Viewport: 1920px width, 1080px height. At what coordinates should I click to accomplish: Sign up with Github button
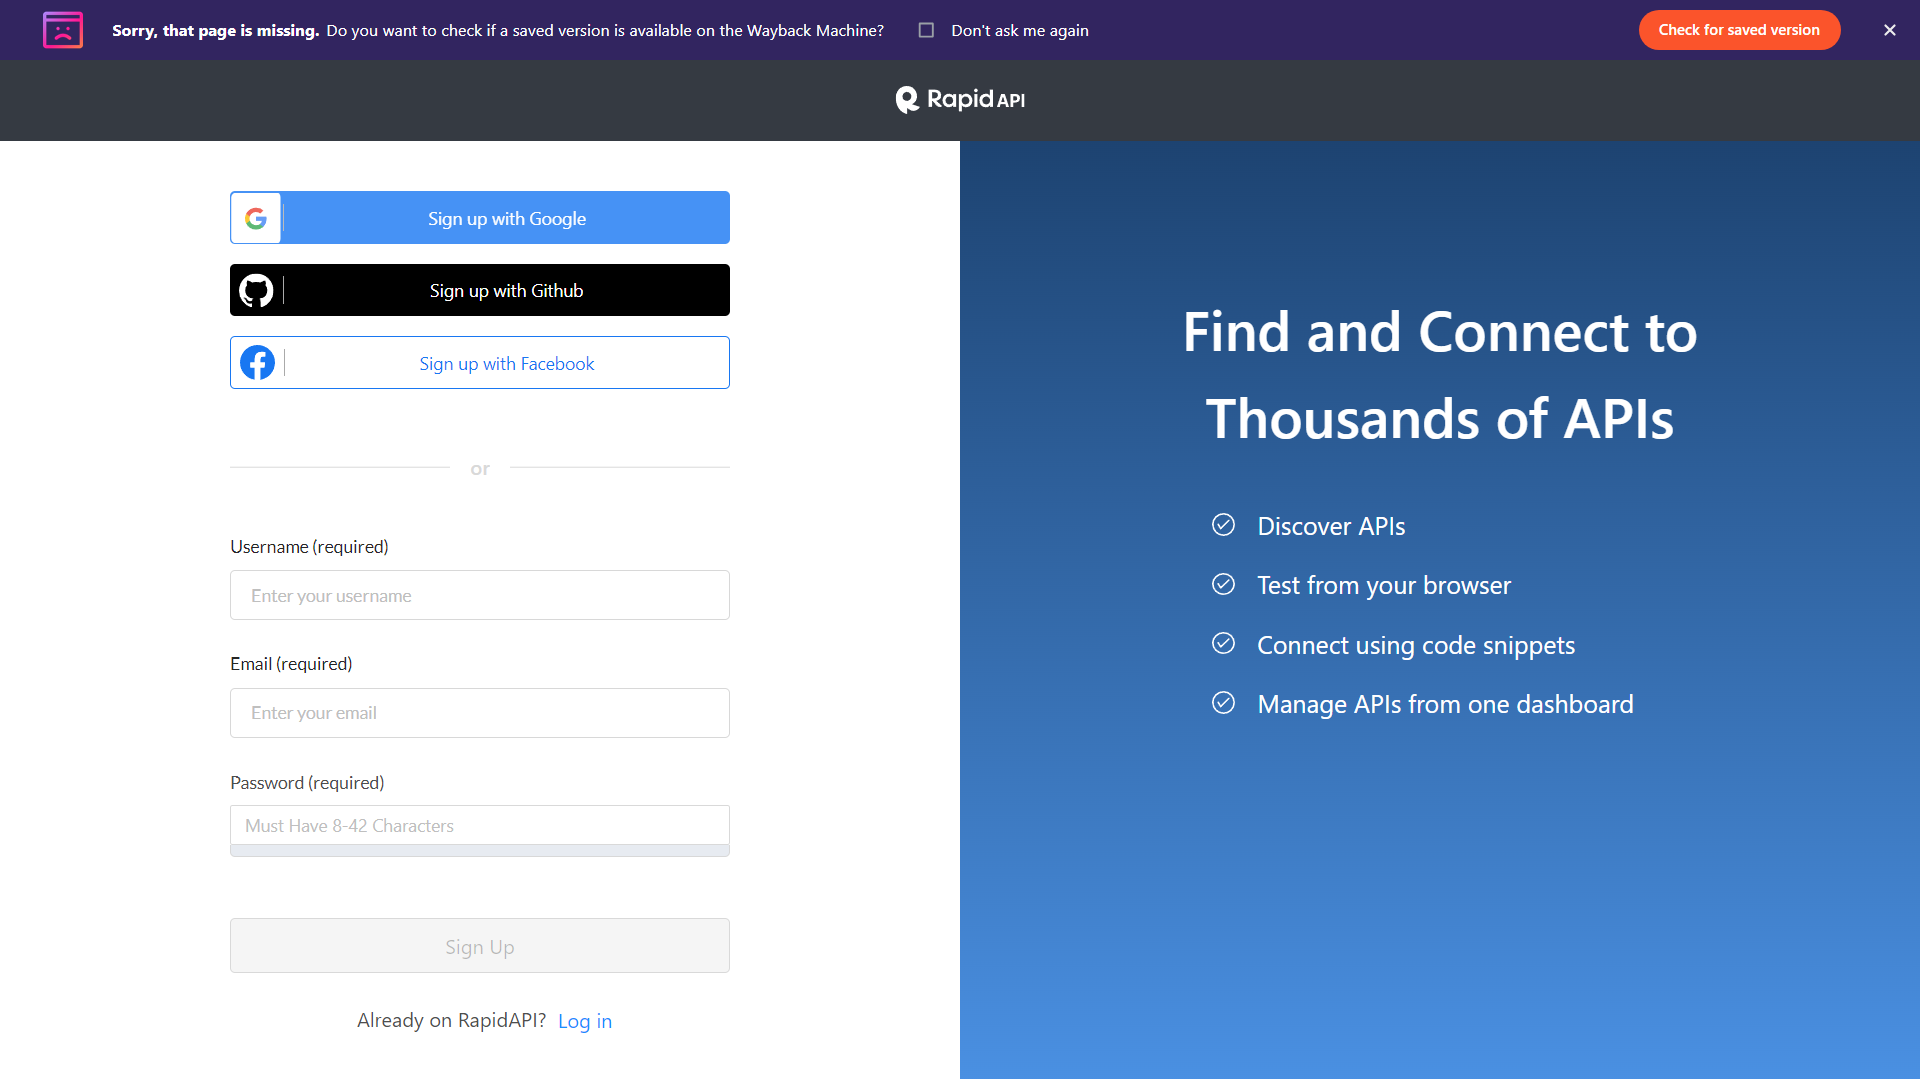[x=480, y=290]
